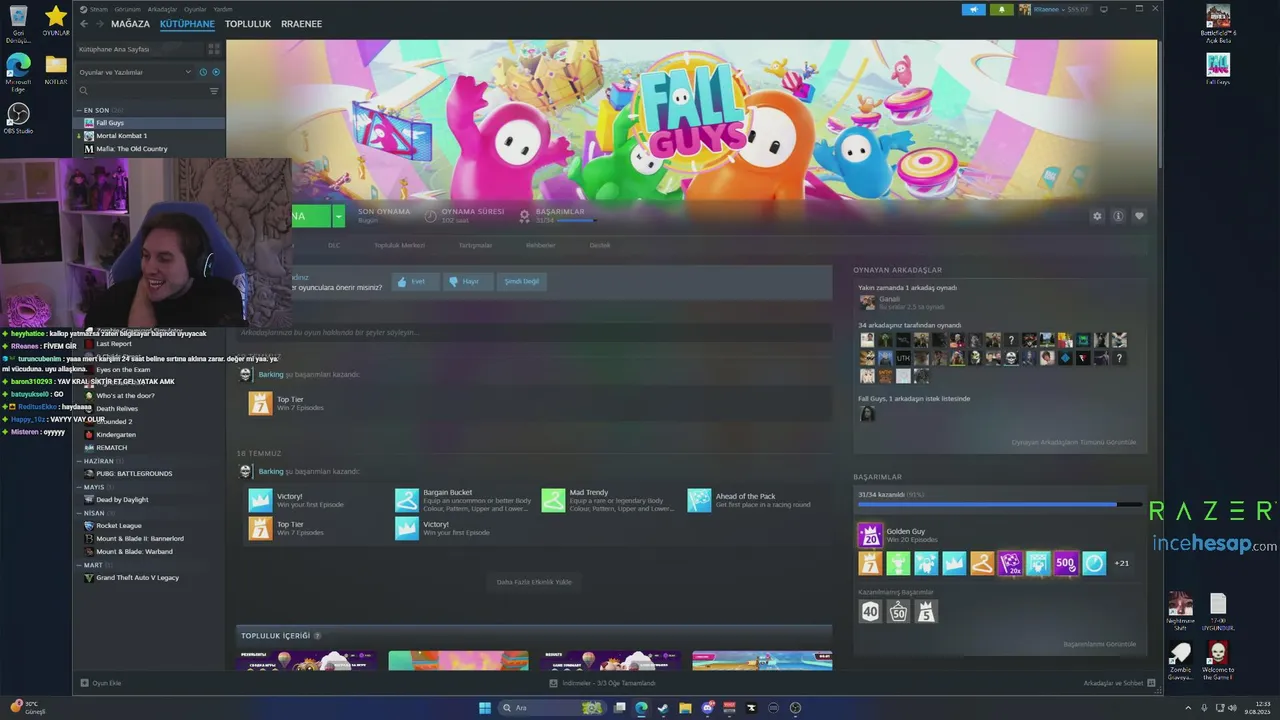The image size is (1280, 720).
Task: Click the 500 achievement badge
Action: 1066,563
